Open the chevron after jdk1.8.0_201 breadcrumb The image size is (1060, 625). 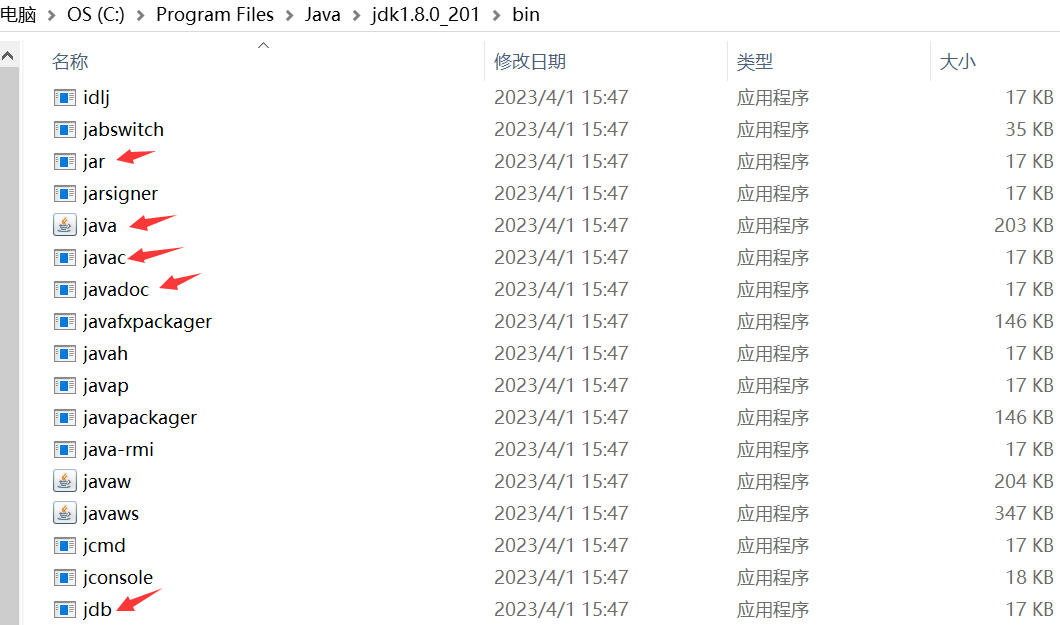coord(496,16)
